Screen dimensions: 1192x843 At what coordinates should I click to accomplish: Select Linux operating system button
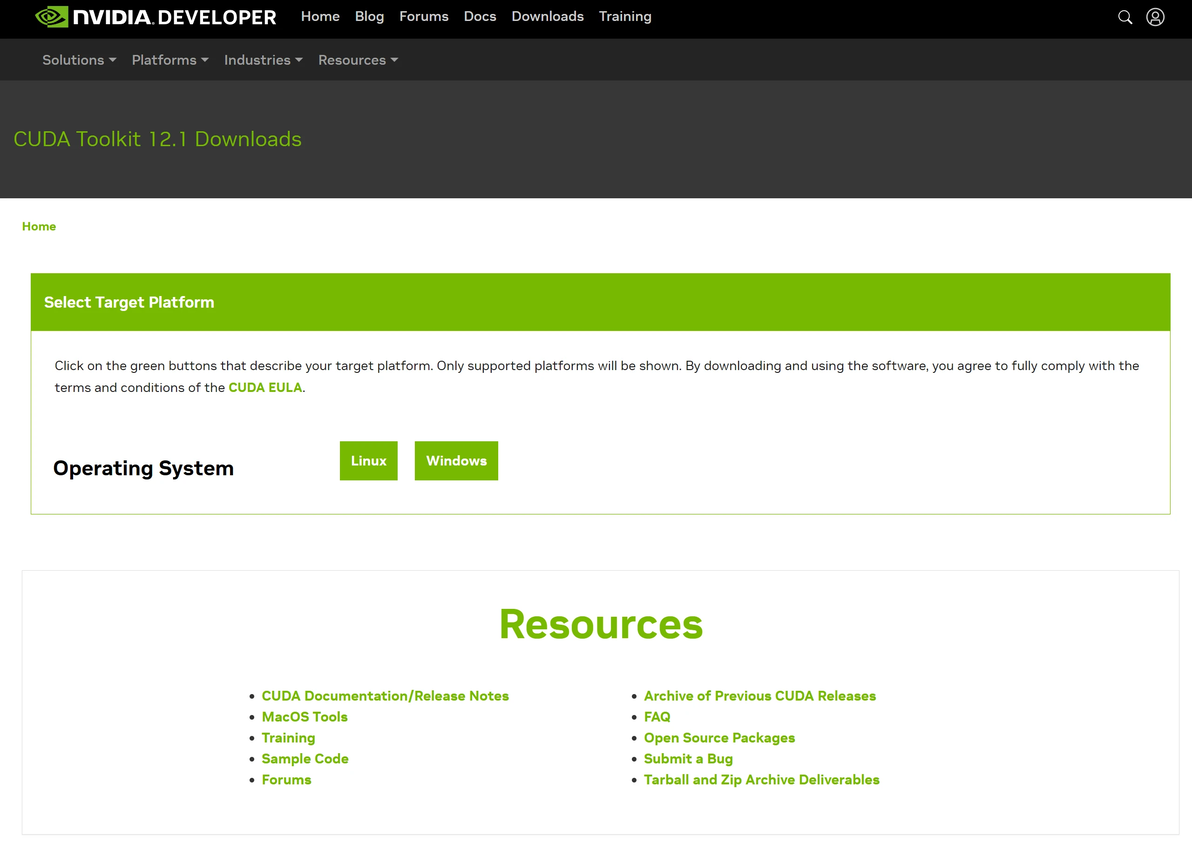pyautogui.click(x=369, y=461)
